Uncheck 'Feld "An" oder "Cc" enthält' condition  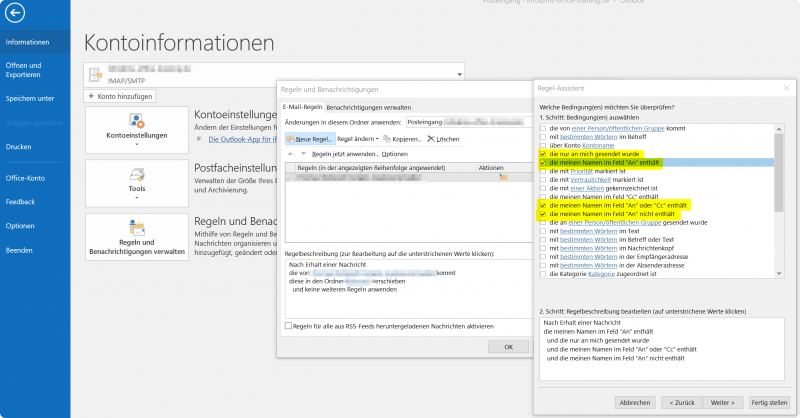click(543, 206)
